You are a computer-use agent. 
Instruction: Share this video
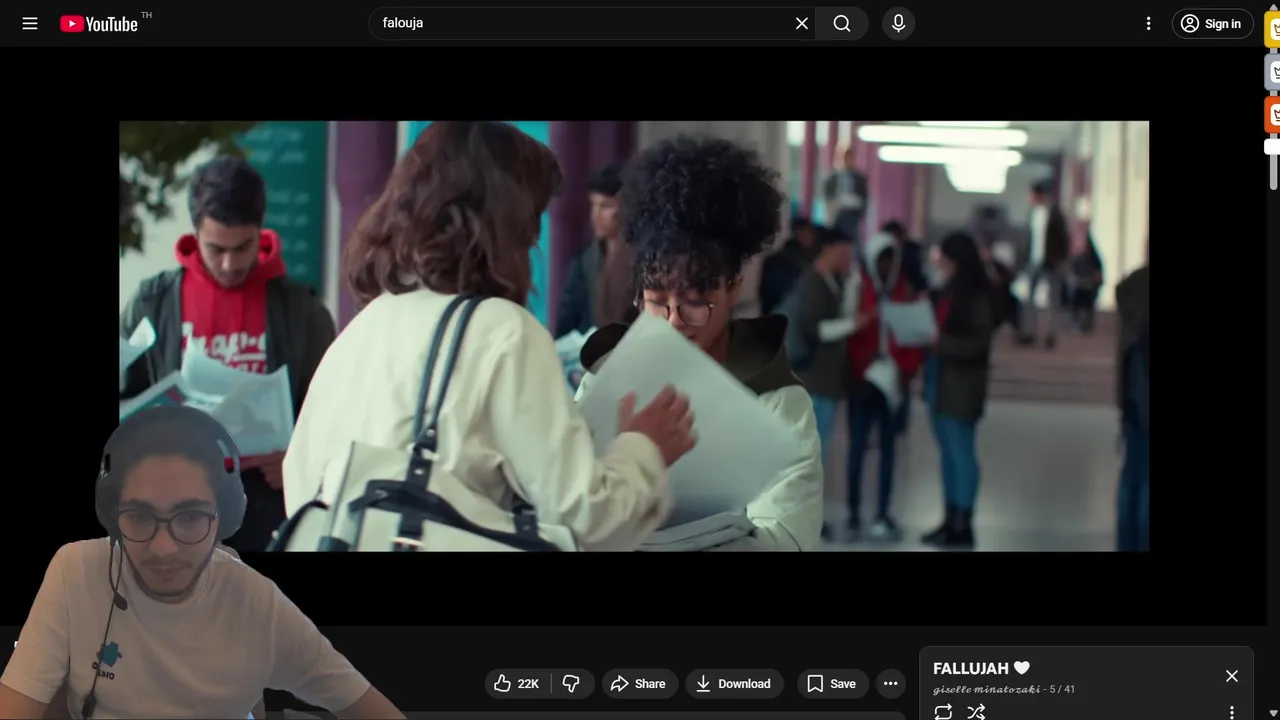(x=638, y=684)
